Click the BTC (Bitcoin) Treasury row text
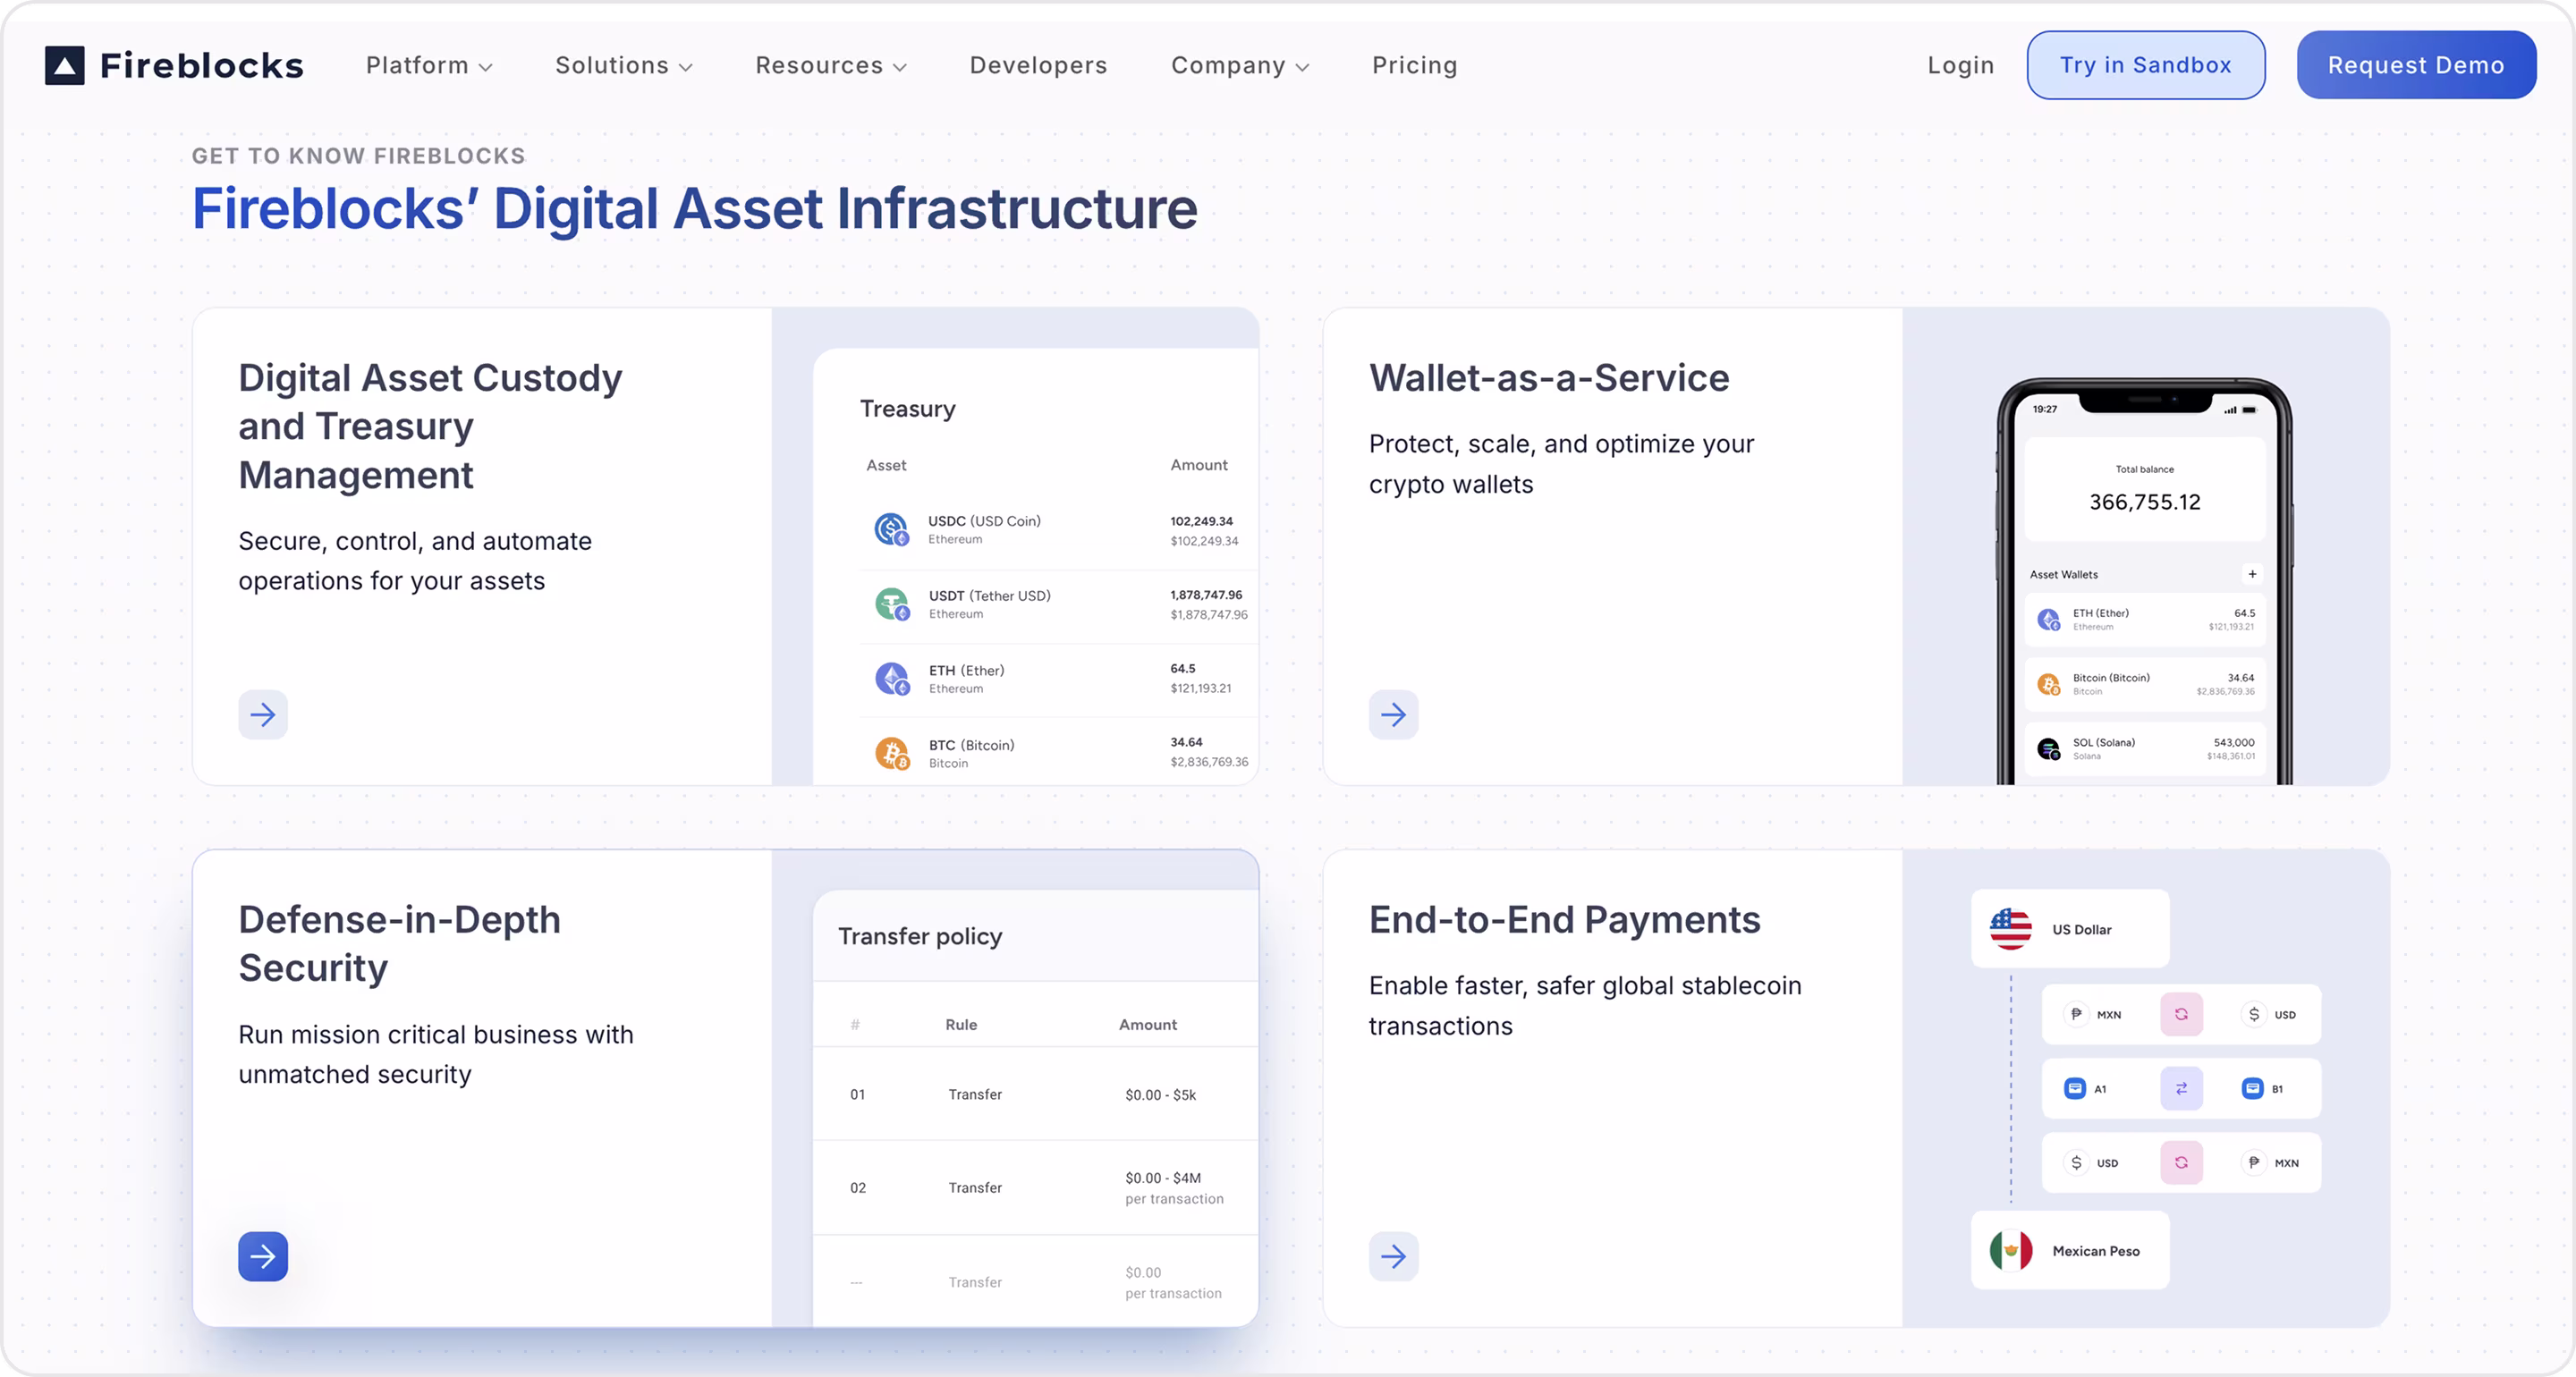The width and height of the screenshot is (2576, 1377). pos(971,745)
